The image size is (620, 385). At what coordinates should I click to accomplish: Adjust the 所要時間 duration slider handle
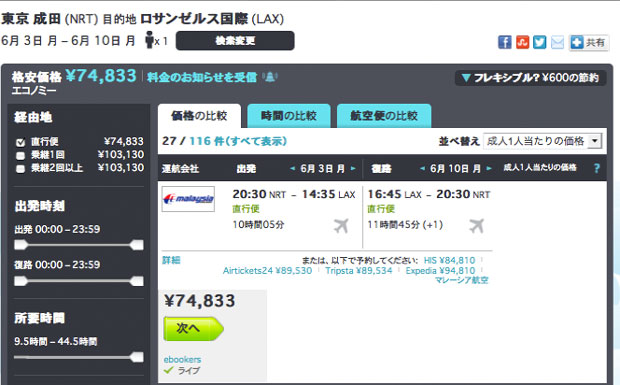pyautogui.click(x=137, y=357)
